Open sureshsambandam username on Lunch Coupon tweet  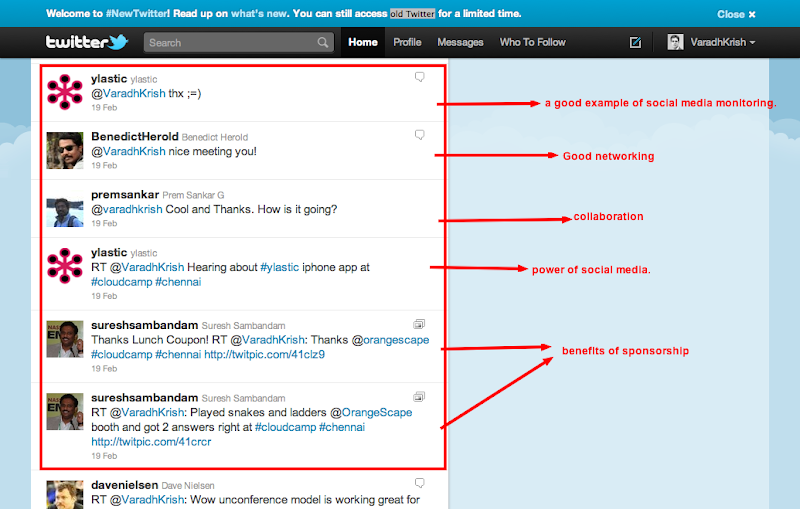[x=144, y=325]
